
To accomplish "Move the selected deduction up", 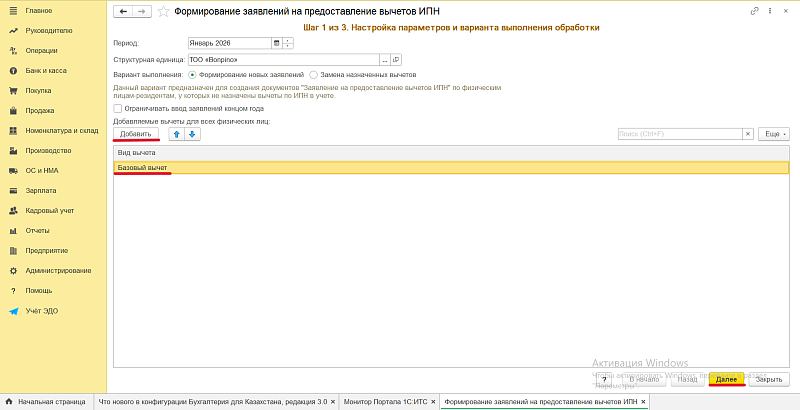I will point(177,133).
